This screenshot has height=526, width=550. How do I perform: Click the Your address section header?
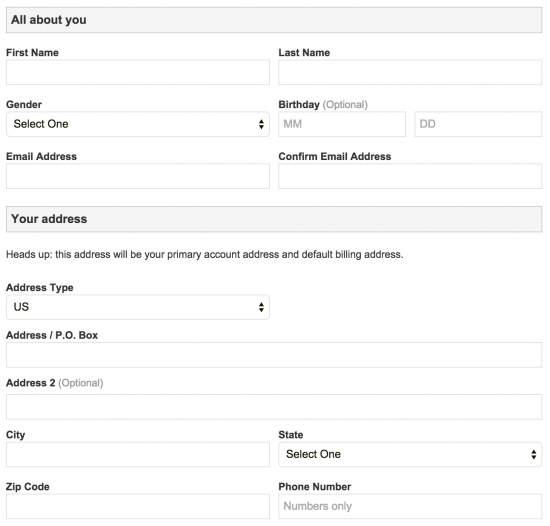pos(274,219)
